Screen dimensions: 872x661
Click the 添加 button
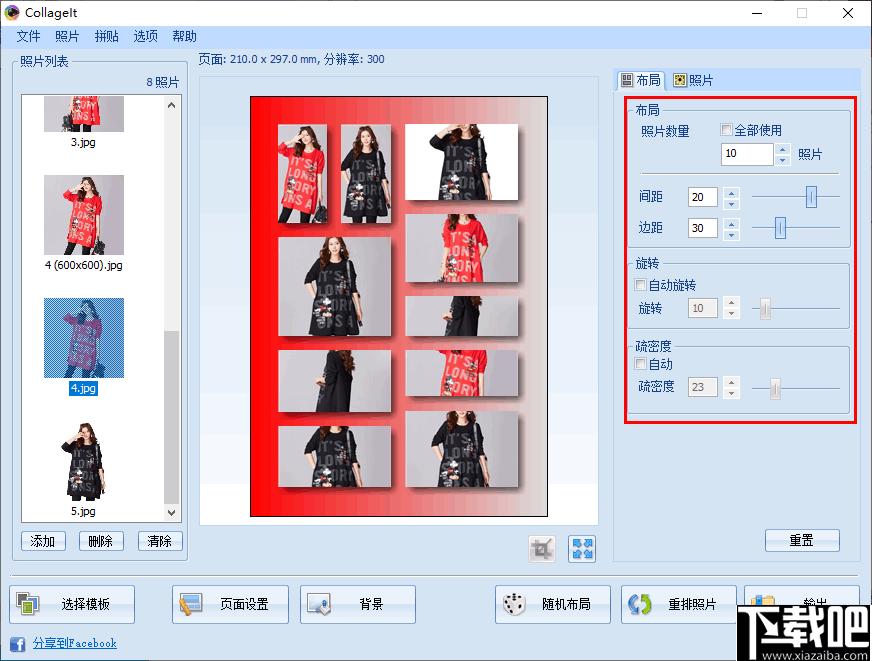coord(43,541)
